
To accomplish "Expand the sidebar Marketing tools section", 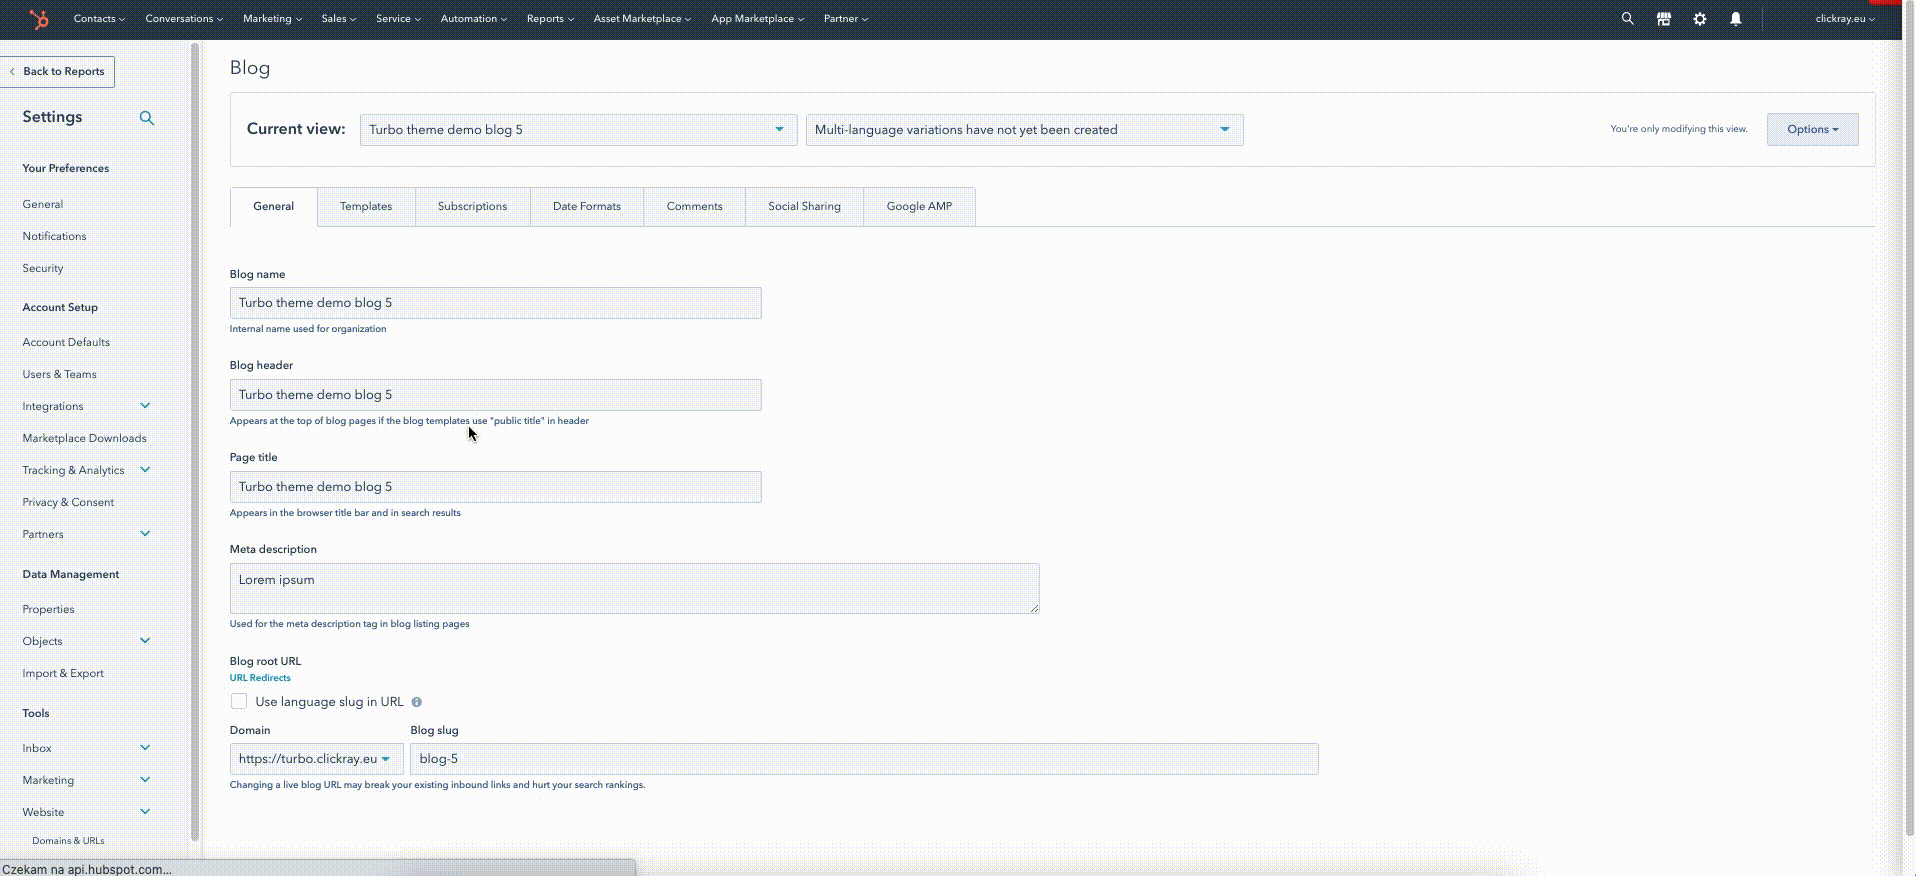I will coord(145,779).
